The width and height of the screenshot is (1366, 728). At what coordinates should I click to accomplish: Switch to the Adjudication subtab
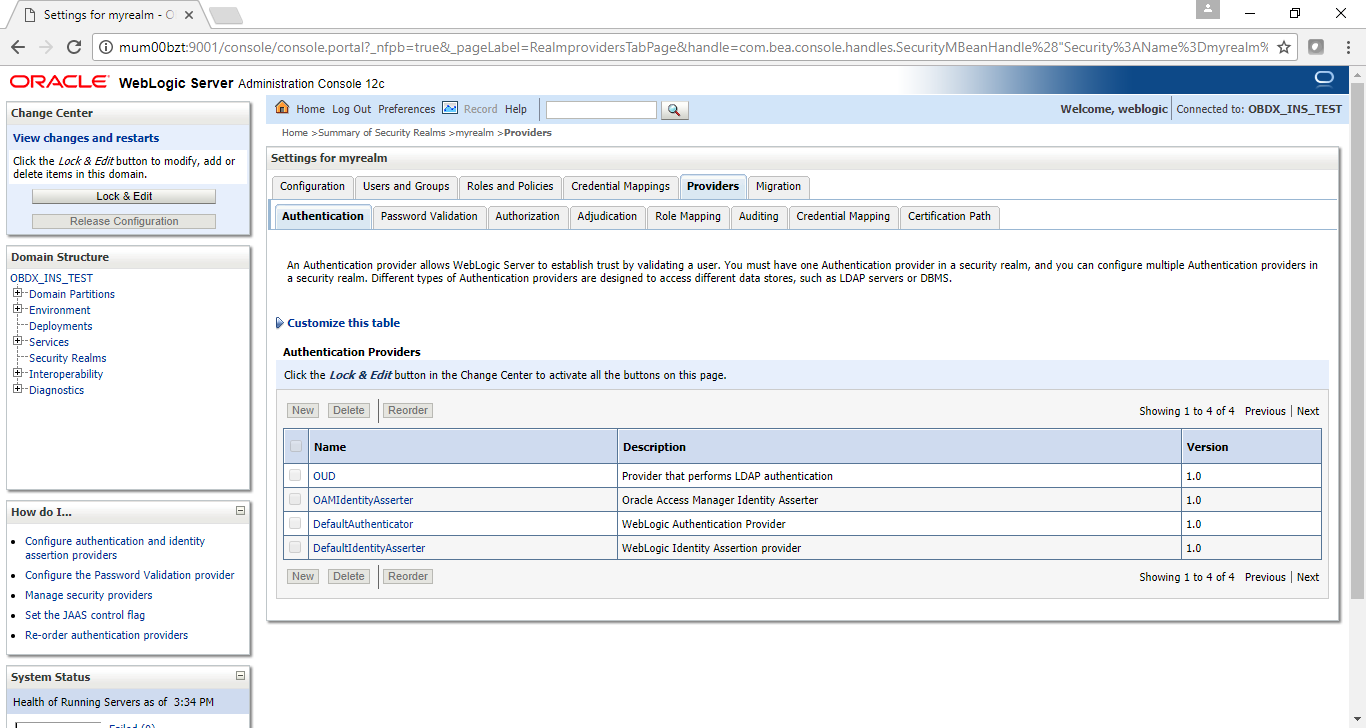pos(607,216)
